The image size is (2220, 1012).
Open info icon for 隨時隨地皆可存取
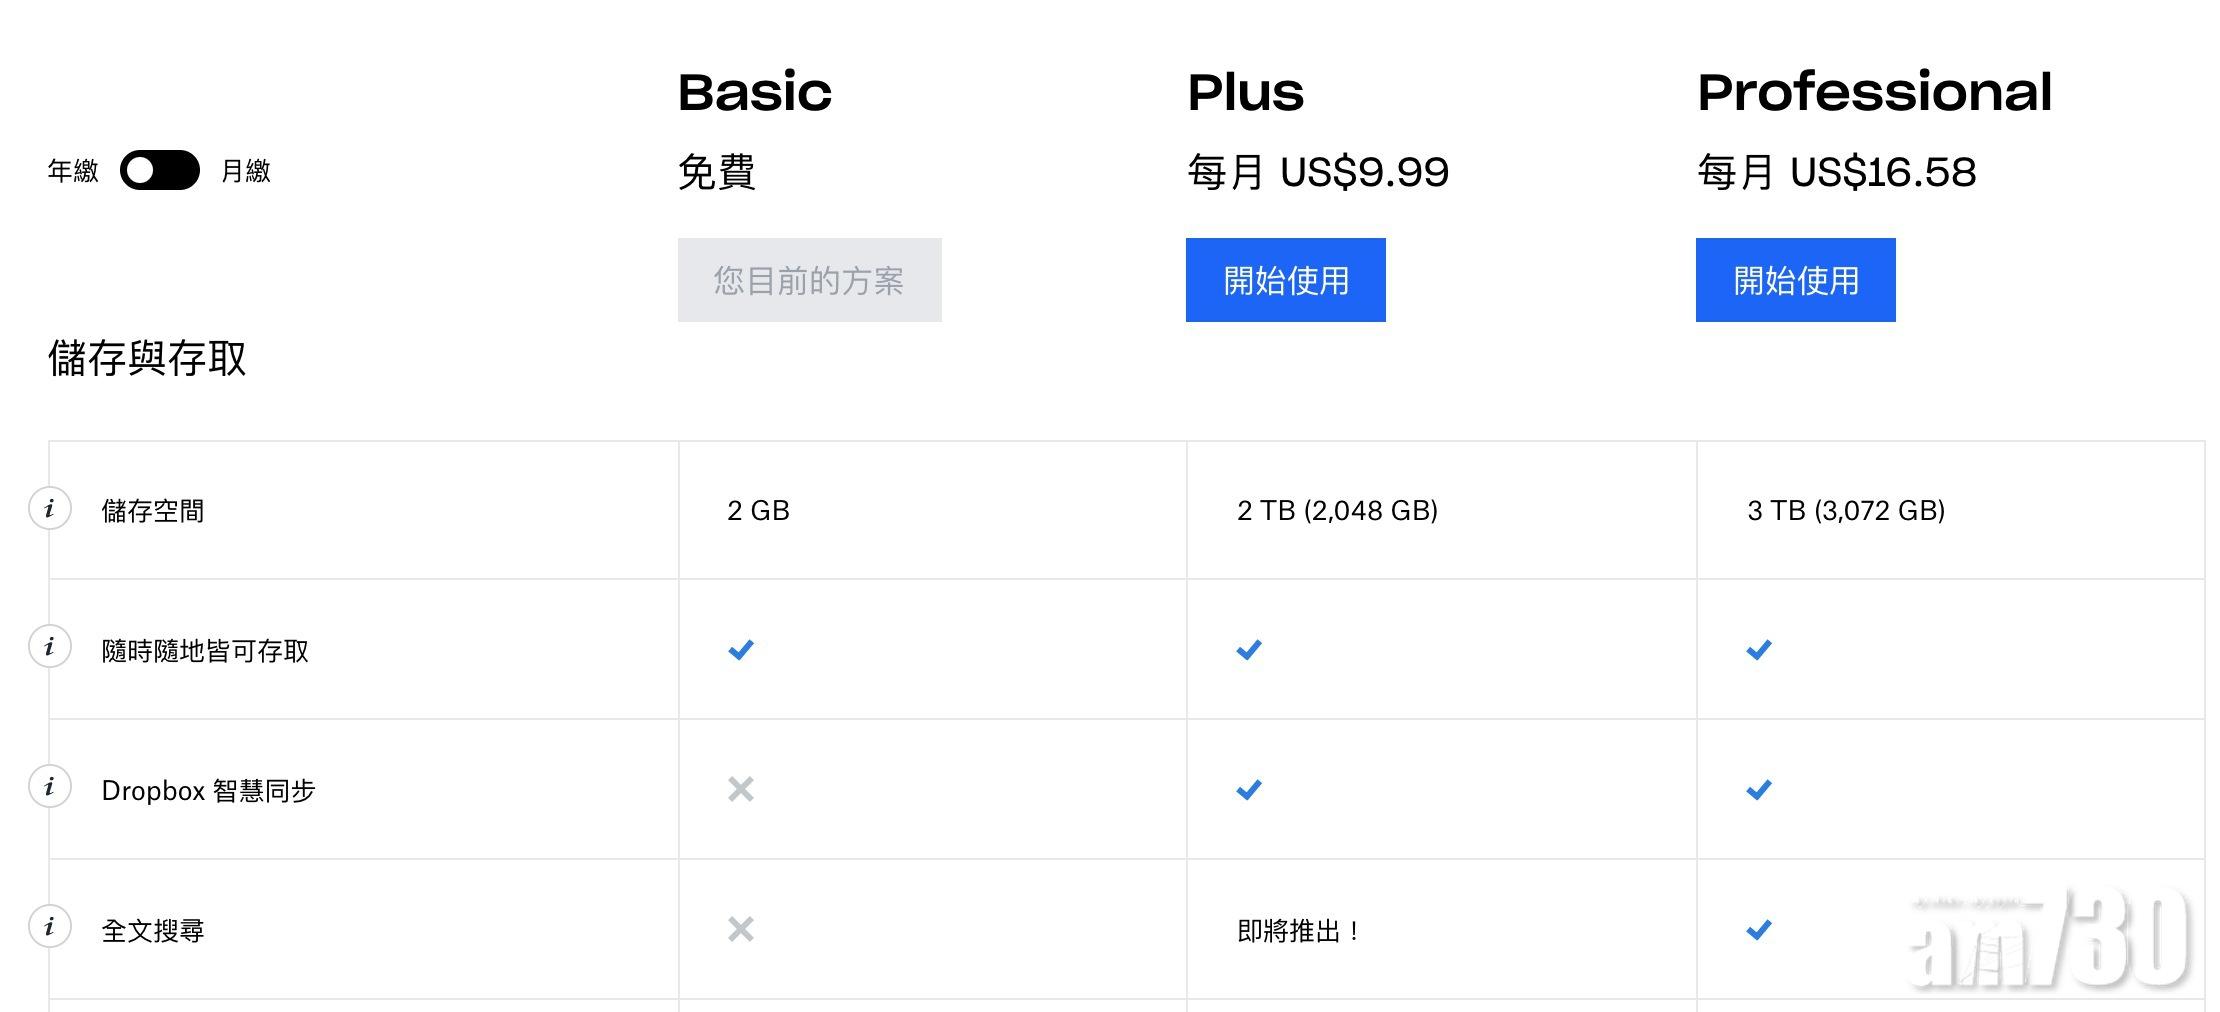tap(49, 647)
